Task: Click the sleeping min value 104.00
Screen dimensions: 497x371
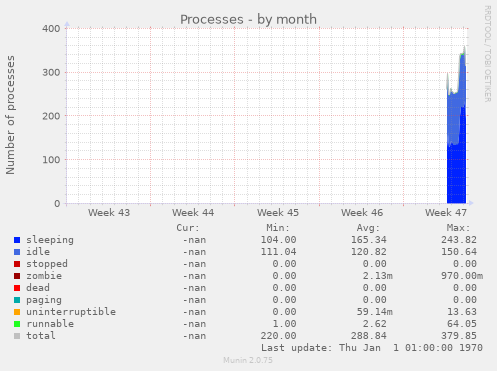Action: [x=278, y=240]
